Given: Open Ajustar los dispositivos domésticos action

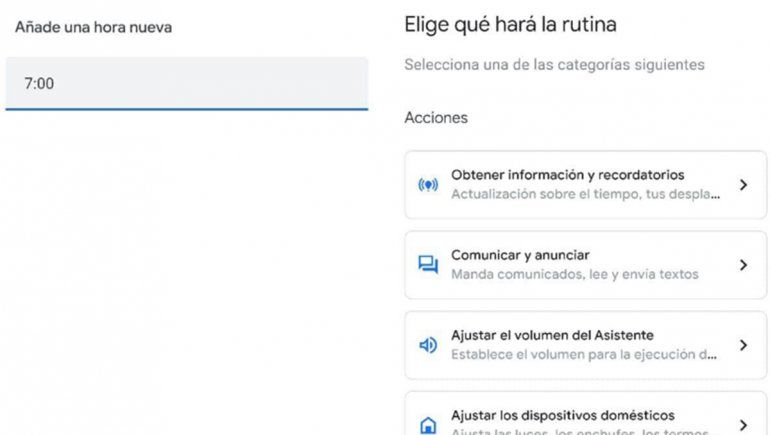Looking at the screenshot, I should (x=563, y=415).
